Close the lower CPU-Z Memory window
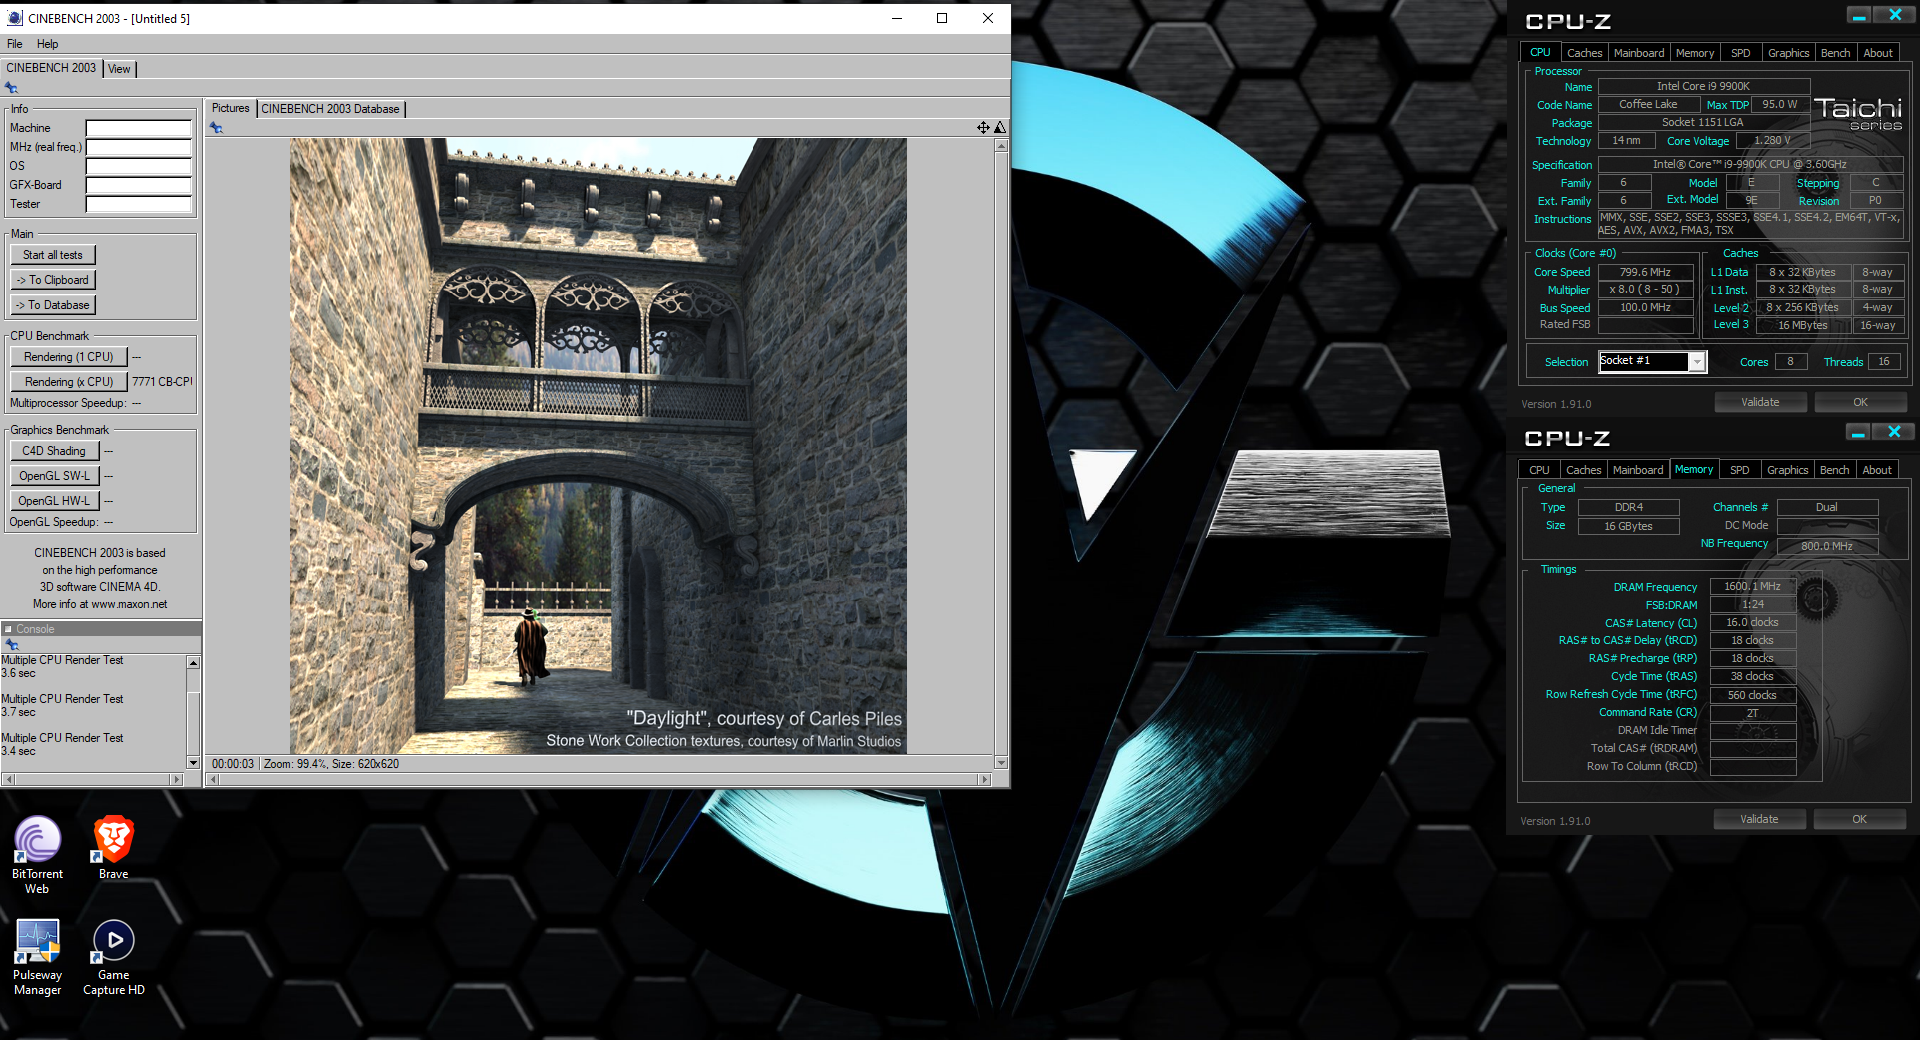This screenshot has height=1040, width=1920. tap(1894, 432)
